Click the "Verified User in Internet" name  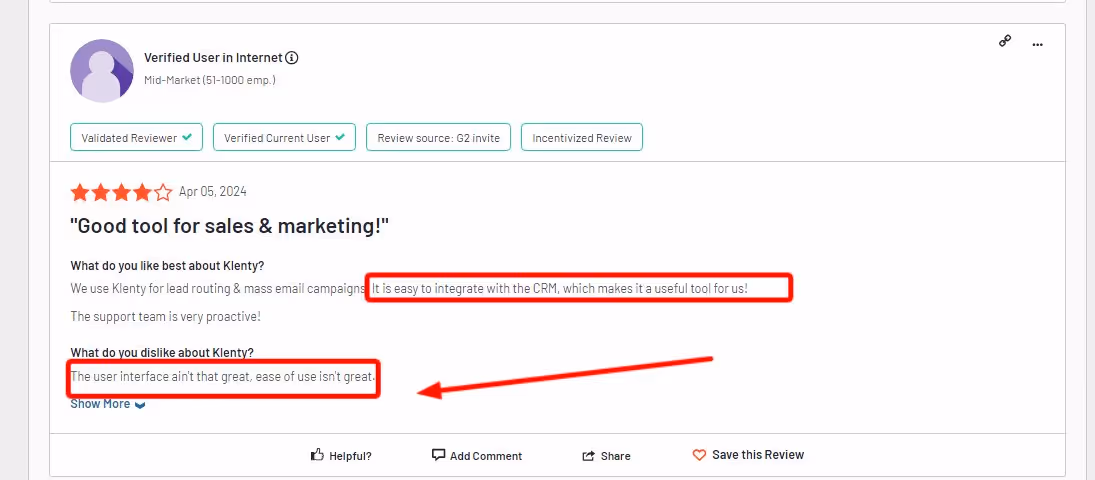pos(213,58)
